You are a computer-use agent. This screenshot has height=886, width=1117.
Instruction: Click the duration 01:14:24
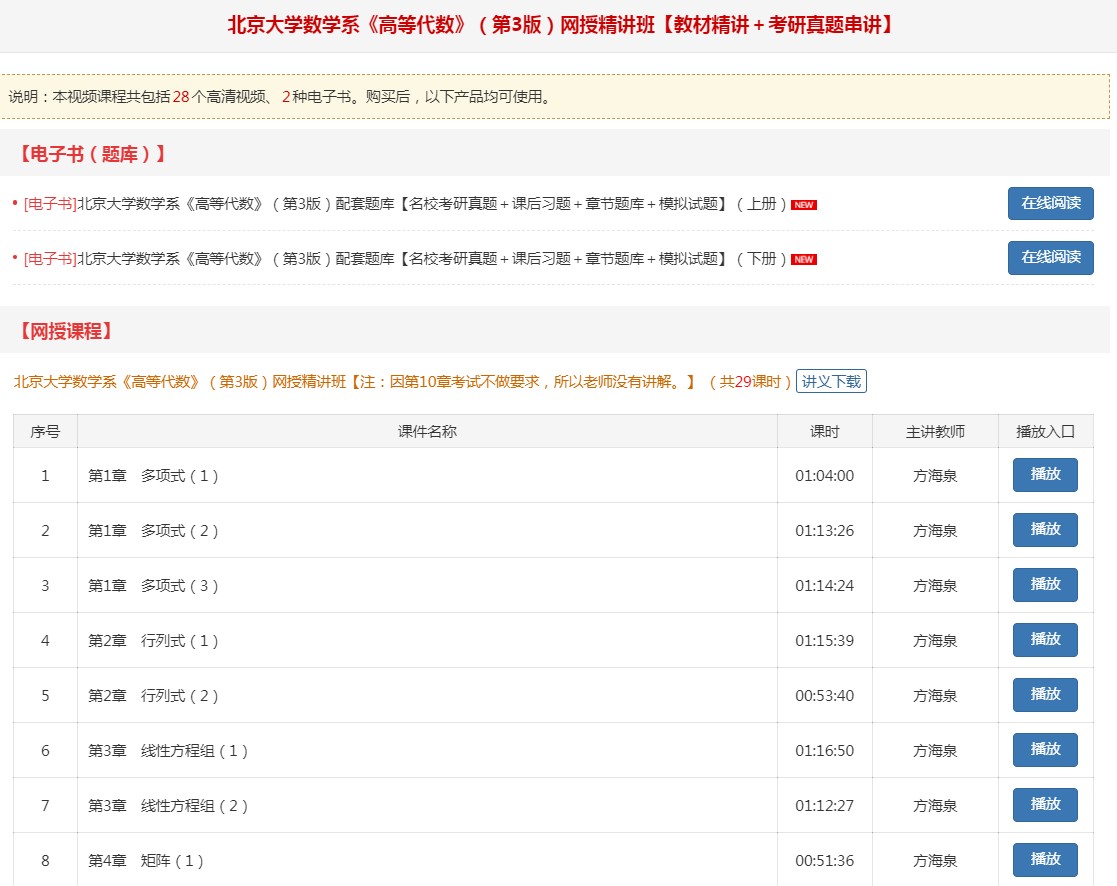(824, 585)
